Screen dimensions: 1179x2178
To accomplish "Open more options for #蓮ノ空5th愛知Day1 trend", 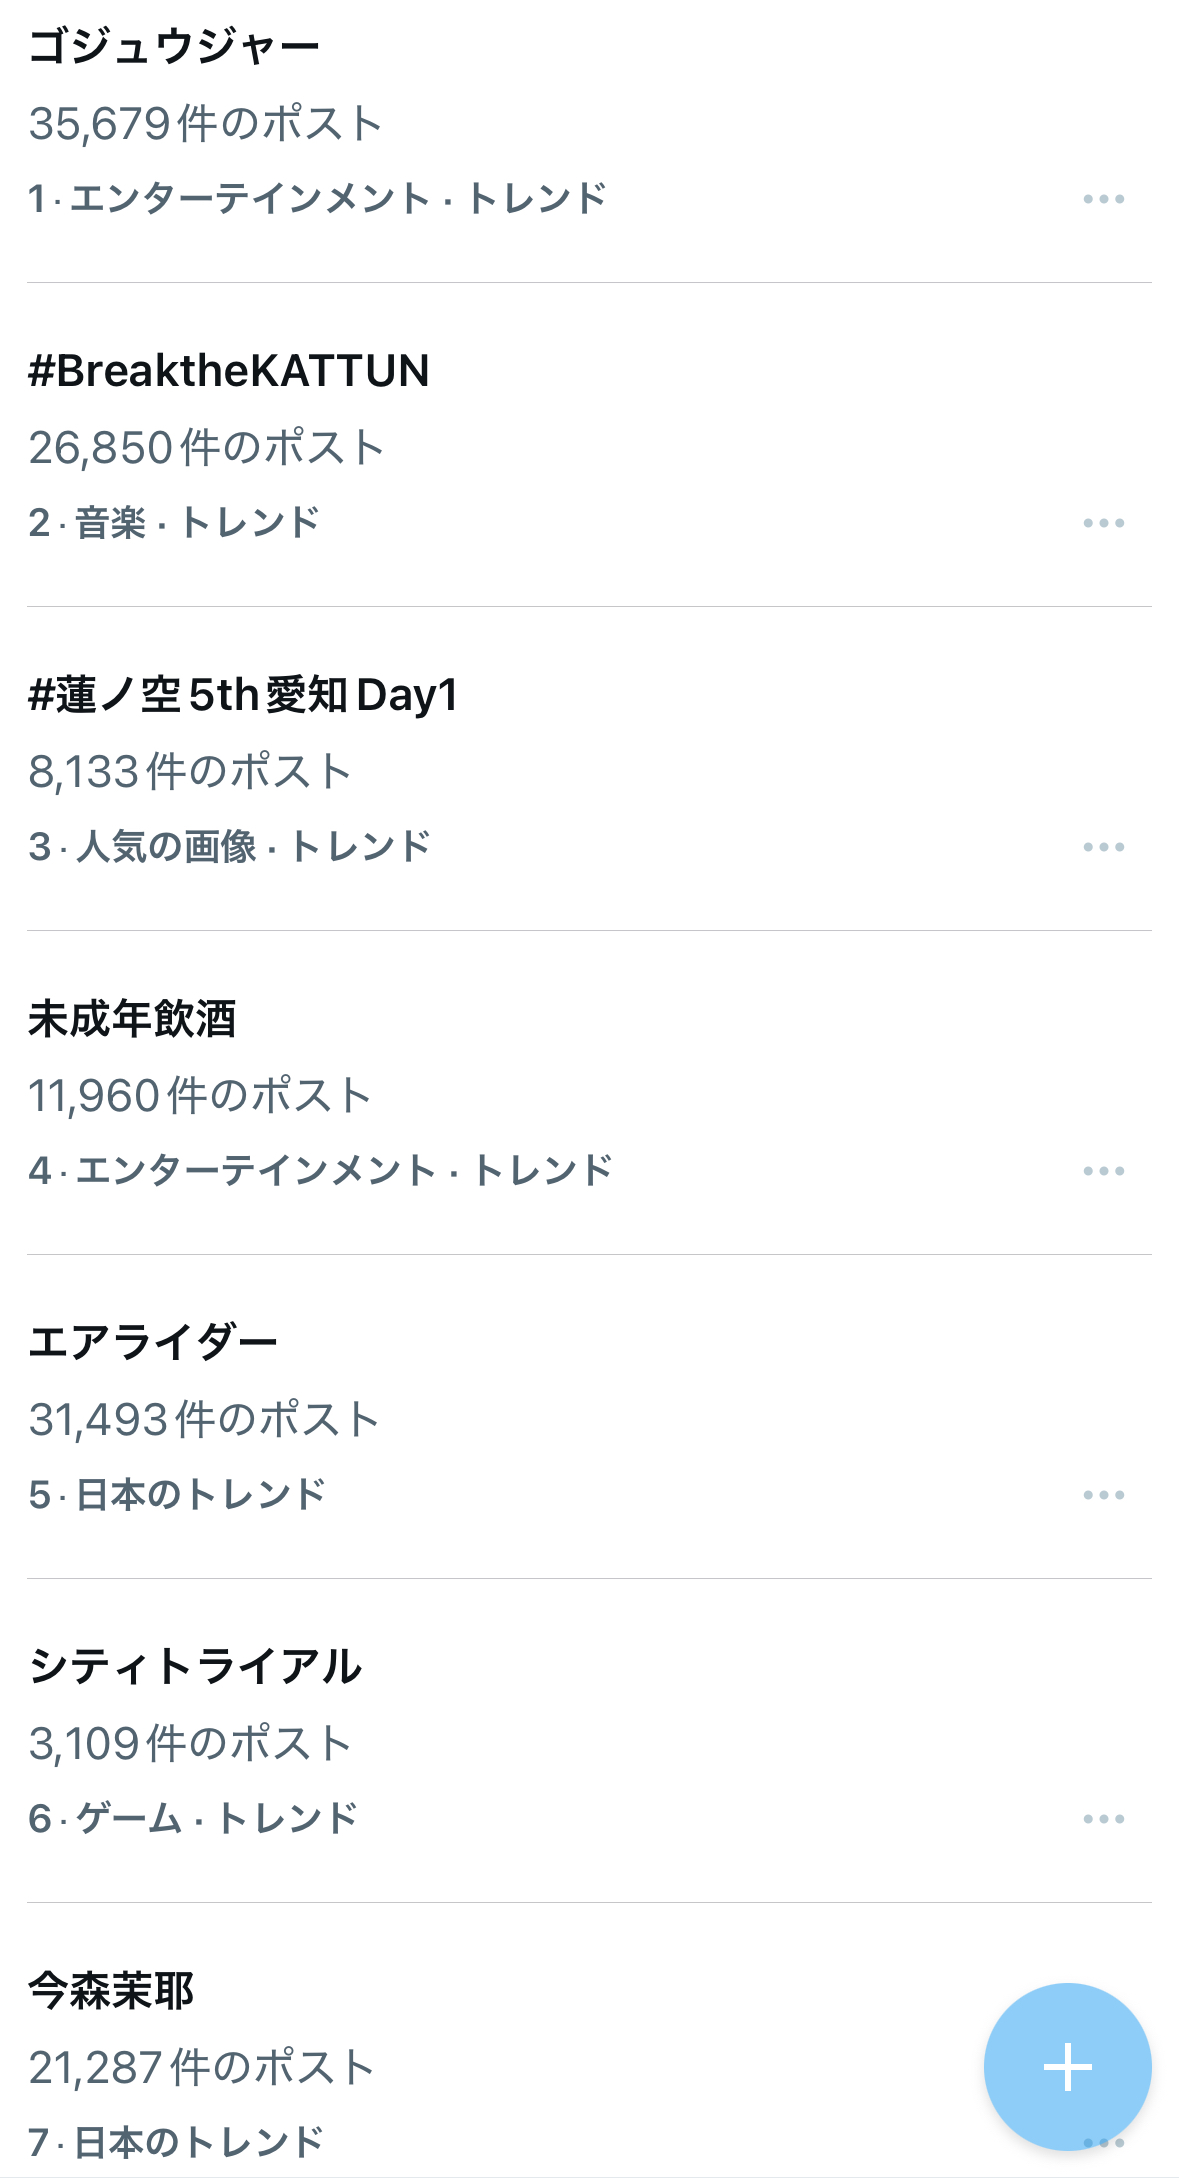I will click(1103, 847).
